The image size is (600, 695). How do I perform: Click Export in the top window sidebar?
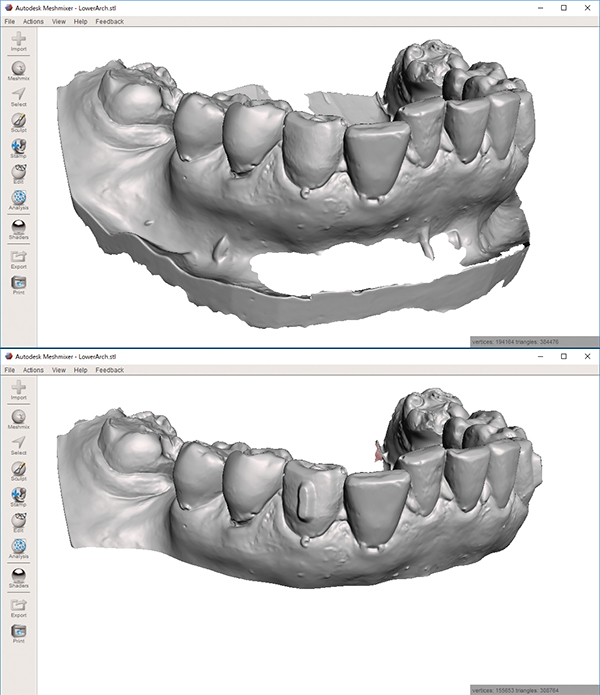19,258
